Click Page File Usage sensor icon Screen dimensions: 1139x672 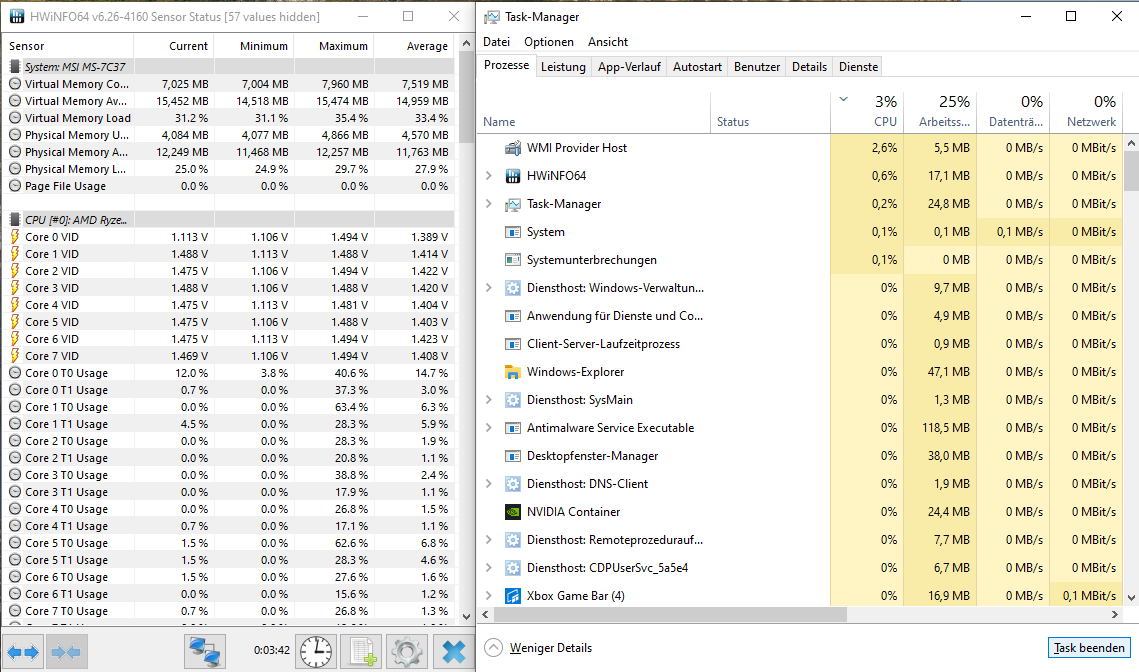[15, 186]
